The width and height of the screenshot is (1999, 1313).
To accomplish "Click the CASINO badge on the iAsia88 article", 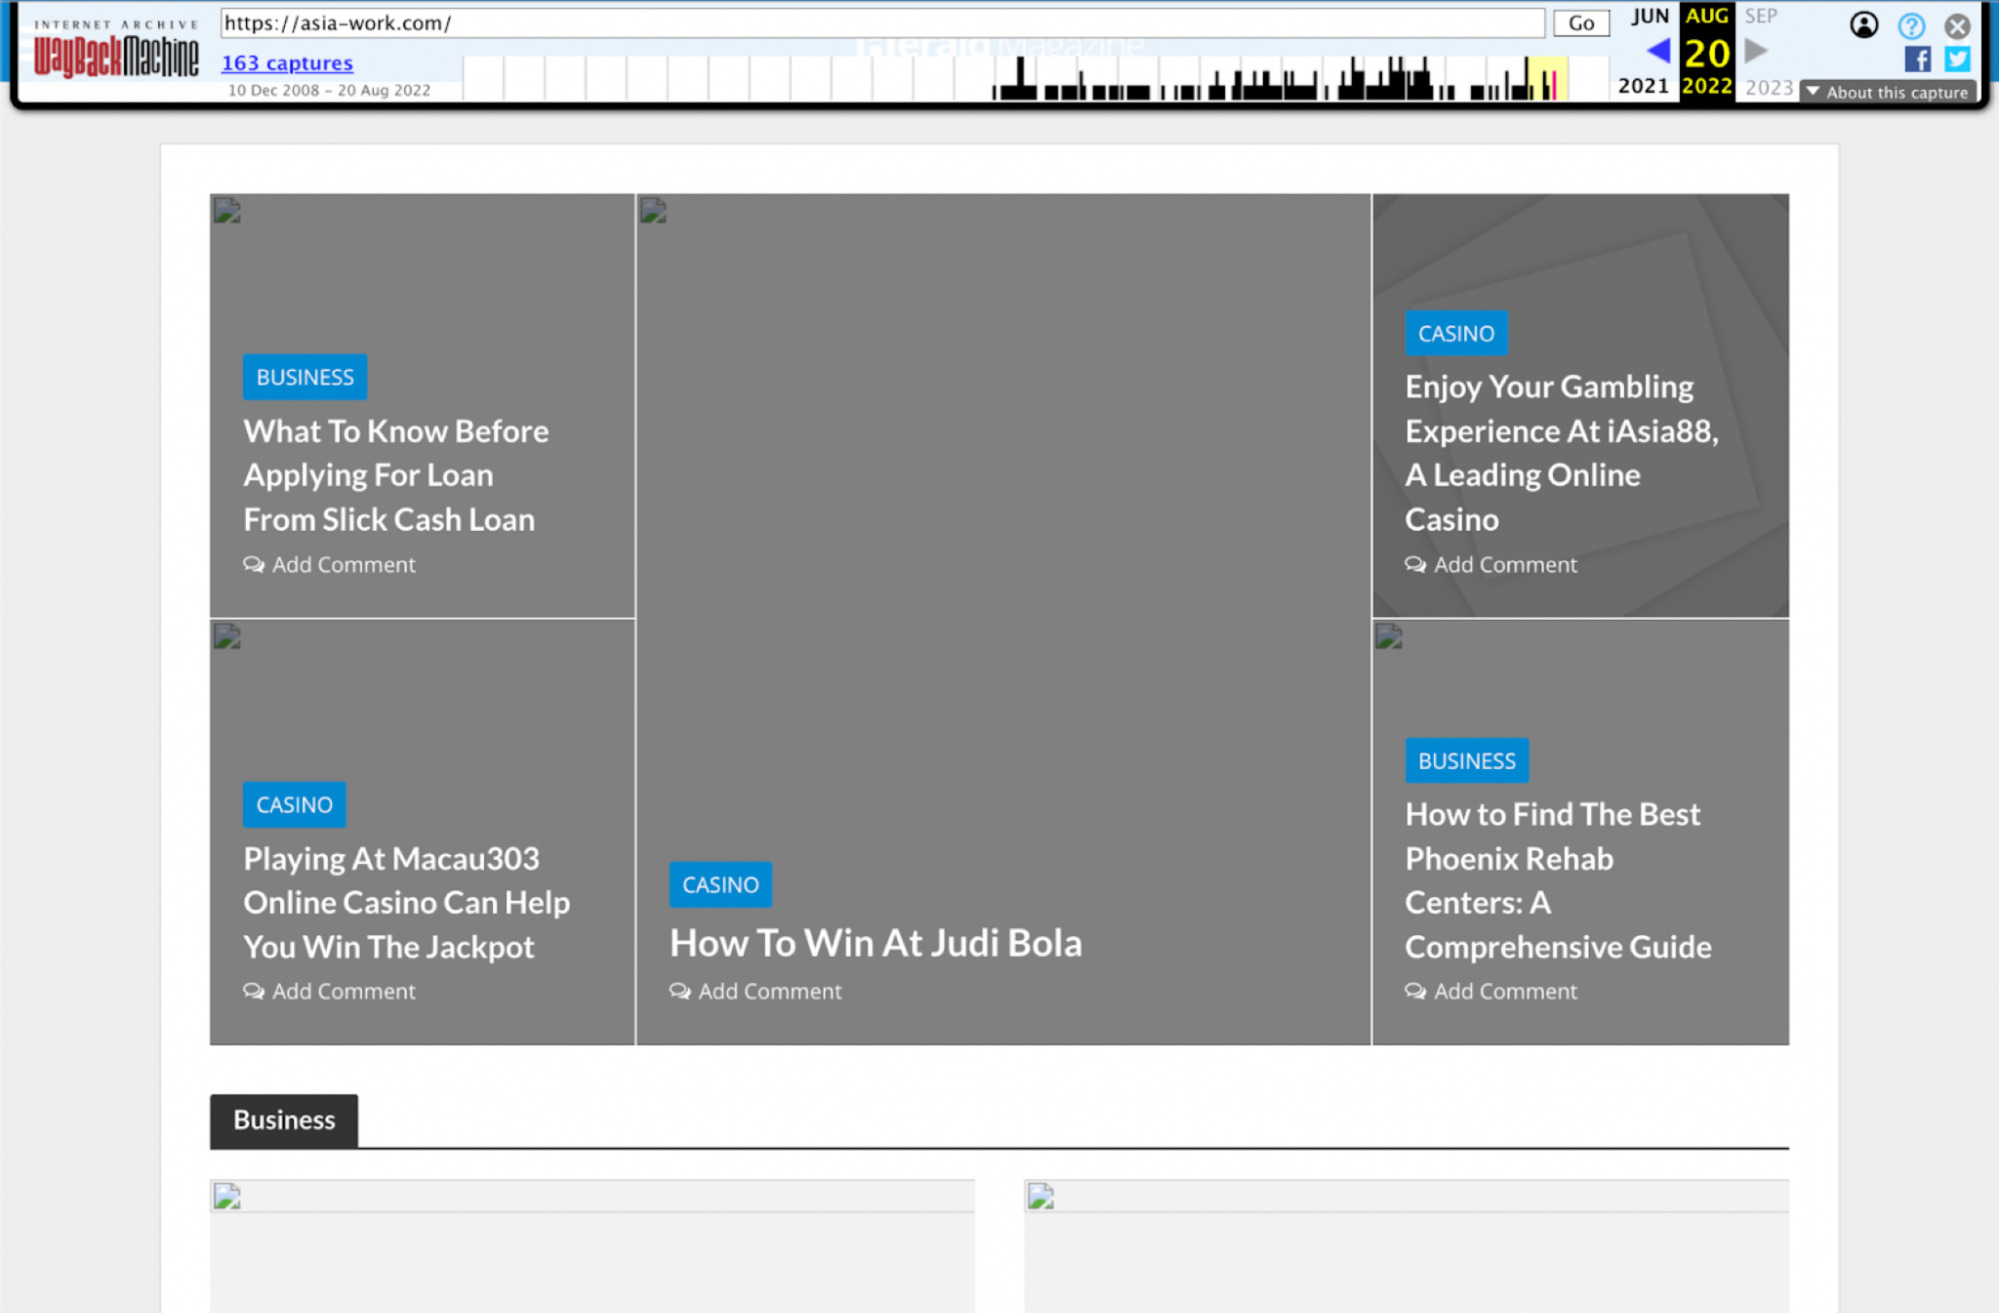I will pyautogui.click(x=1455, y=333).
